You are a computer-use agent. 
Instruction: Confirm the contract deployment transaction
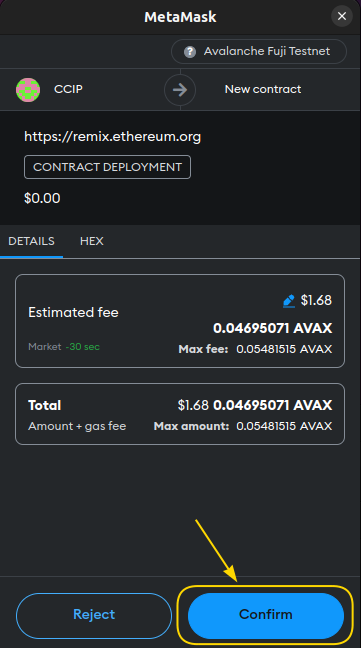(x=266, y=615)
